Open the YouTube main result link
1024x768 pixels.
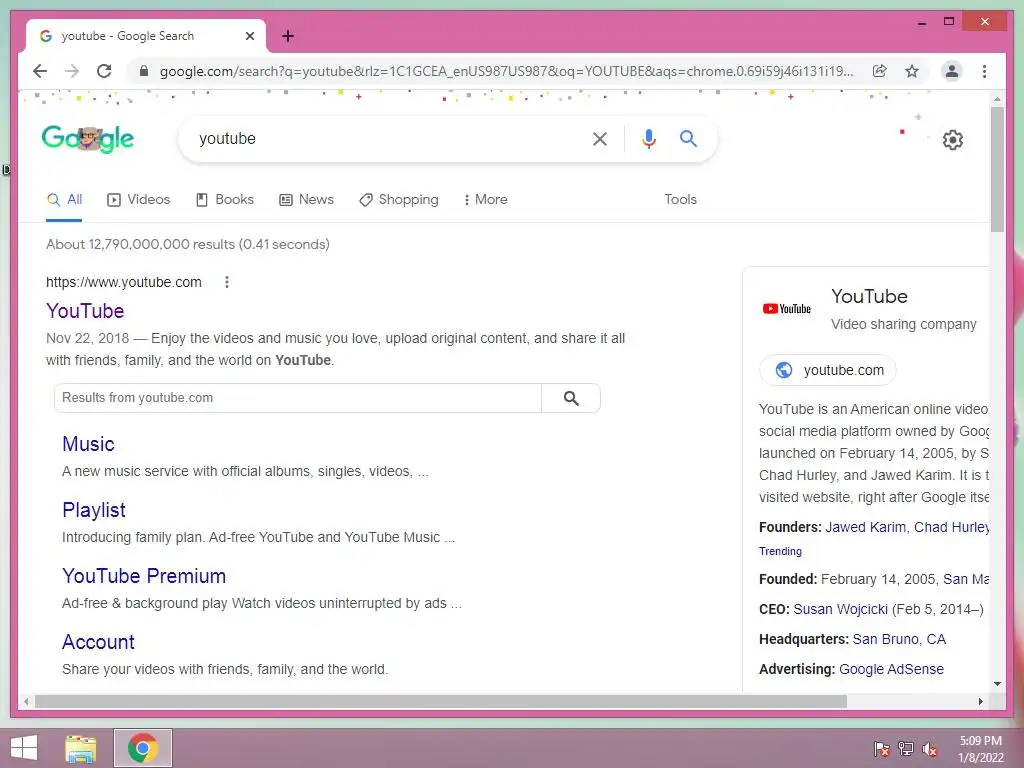tap(85, 311)
